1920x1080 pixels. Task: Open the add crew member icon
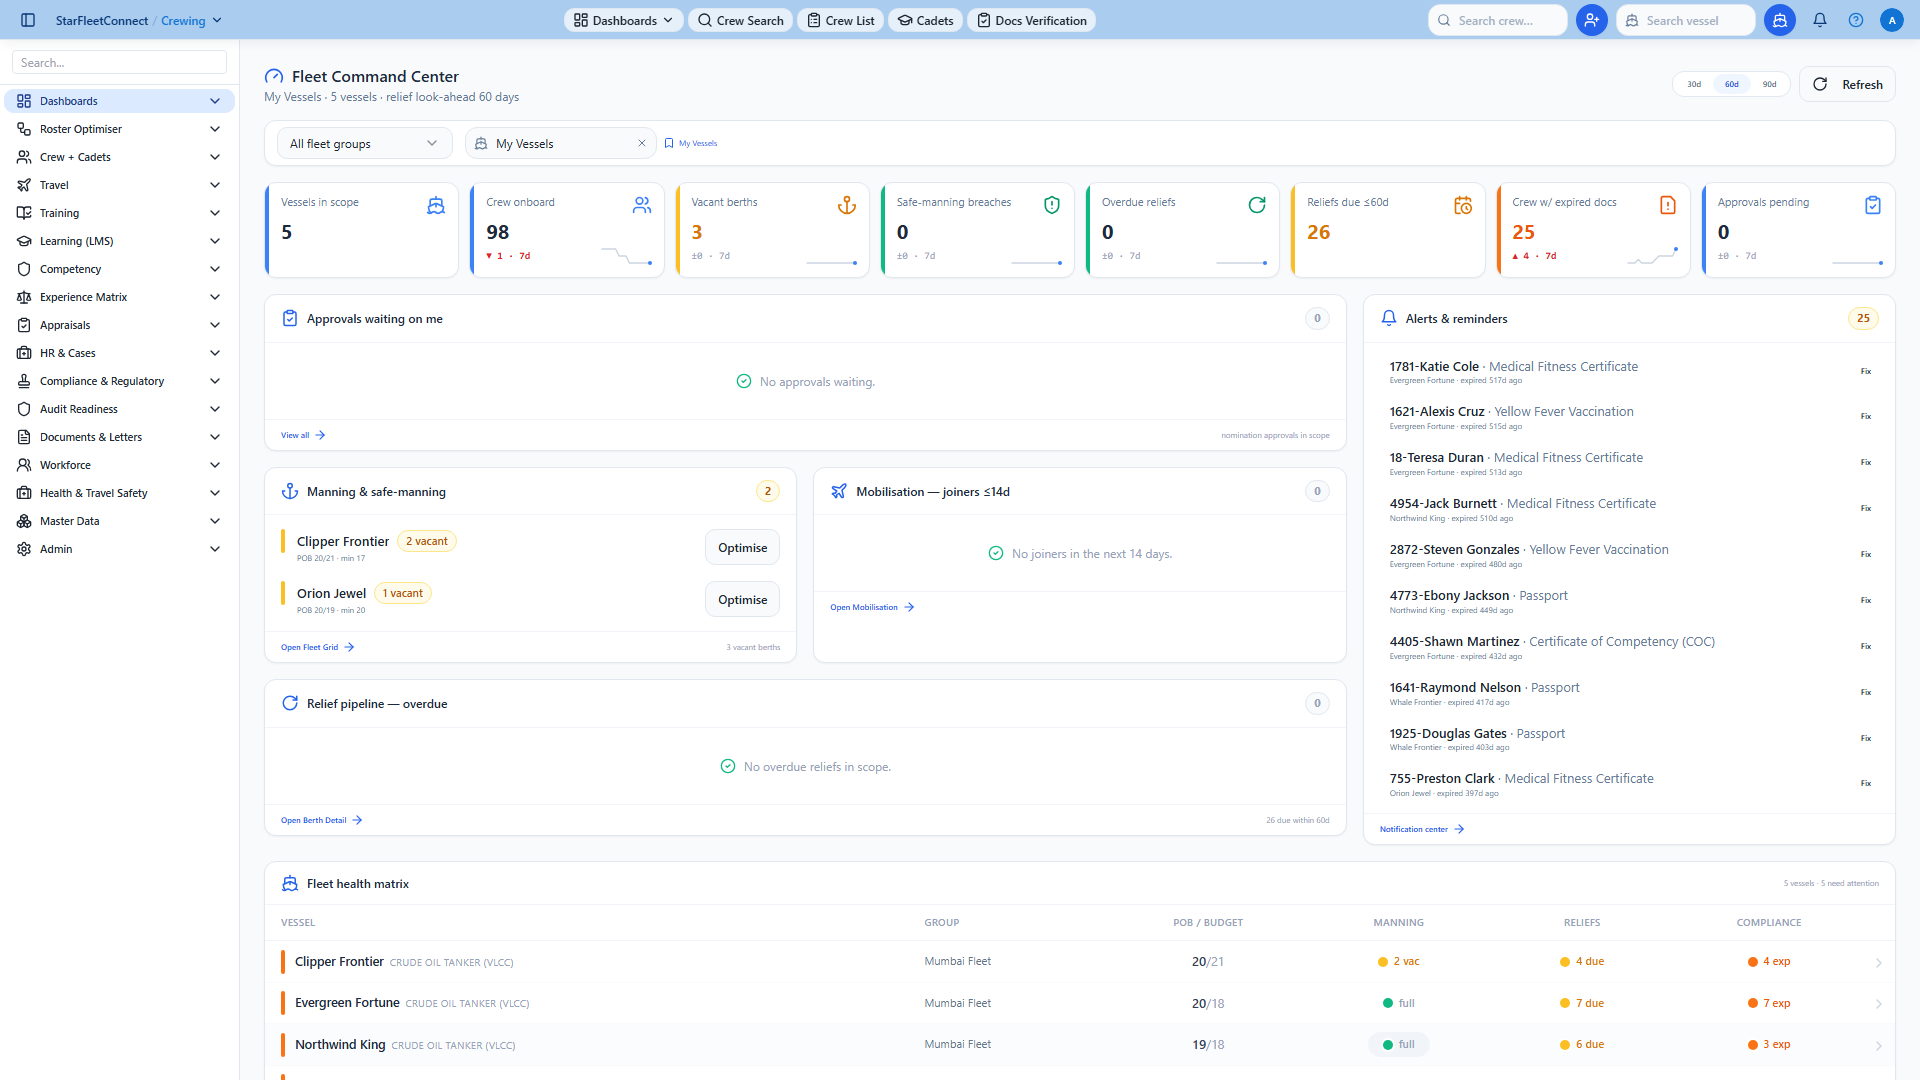click(1591, 20)
